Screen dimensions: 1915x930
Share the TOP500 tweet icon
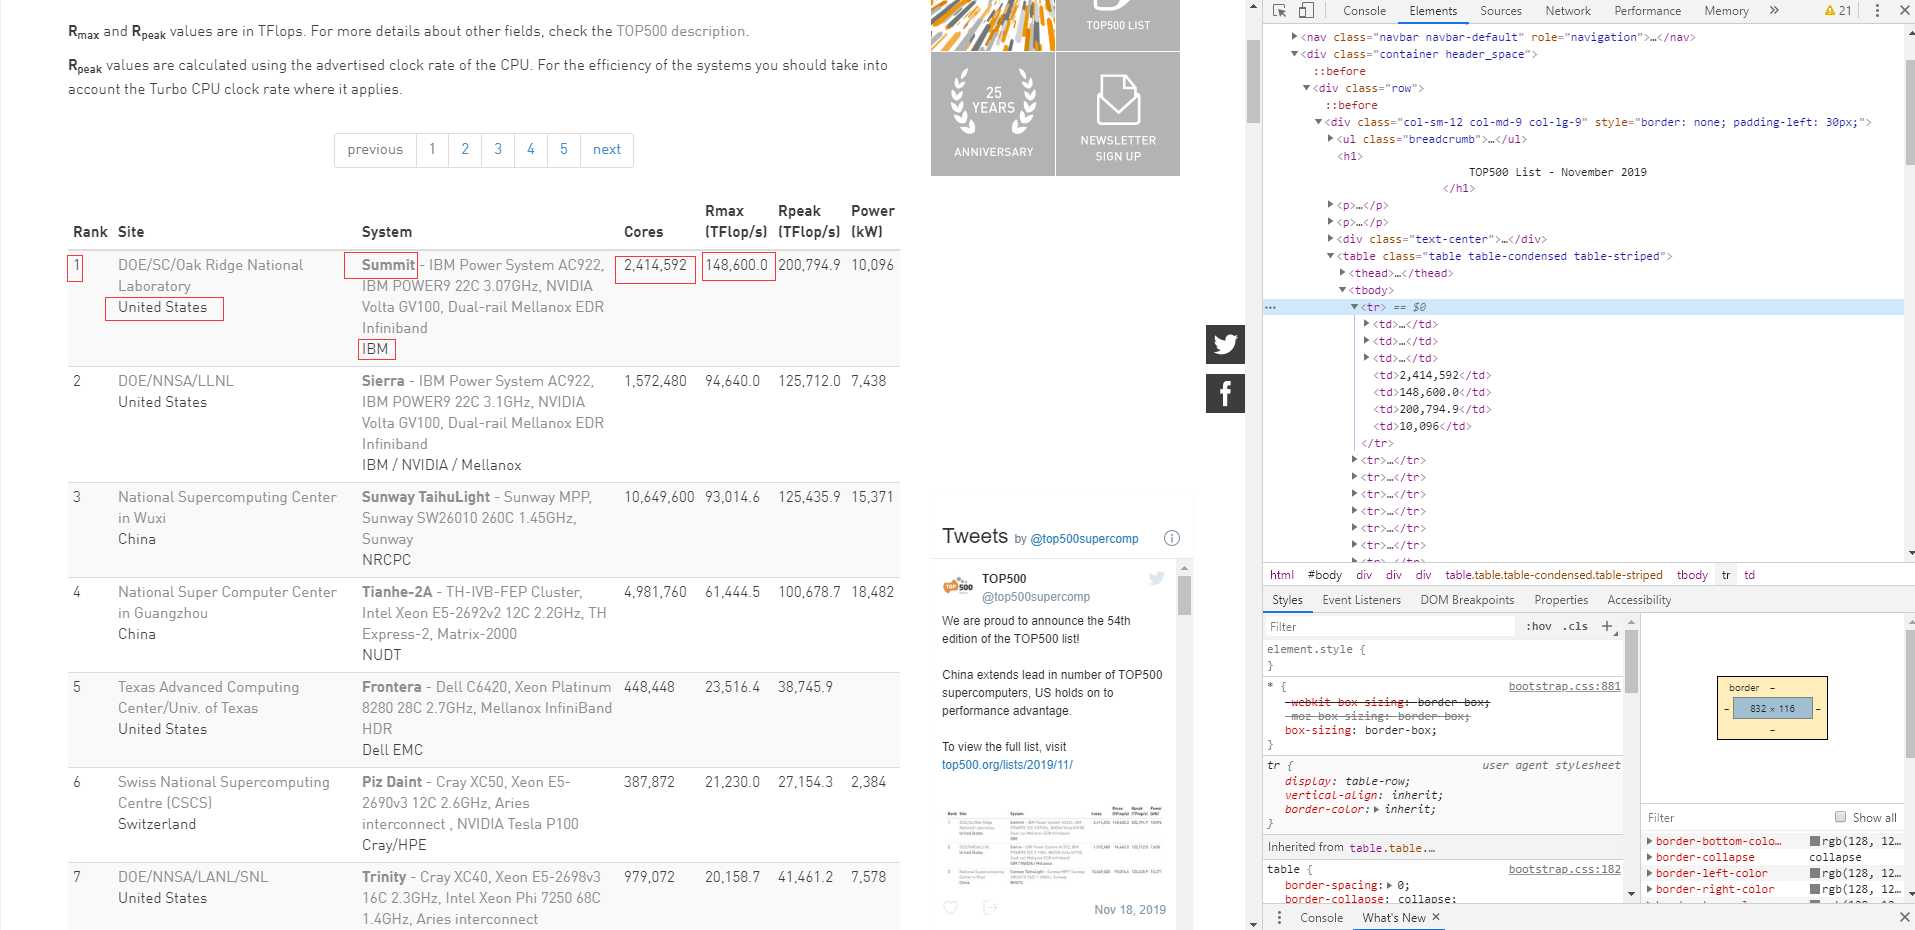click(x=990, y=908)
